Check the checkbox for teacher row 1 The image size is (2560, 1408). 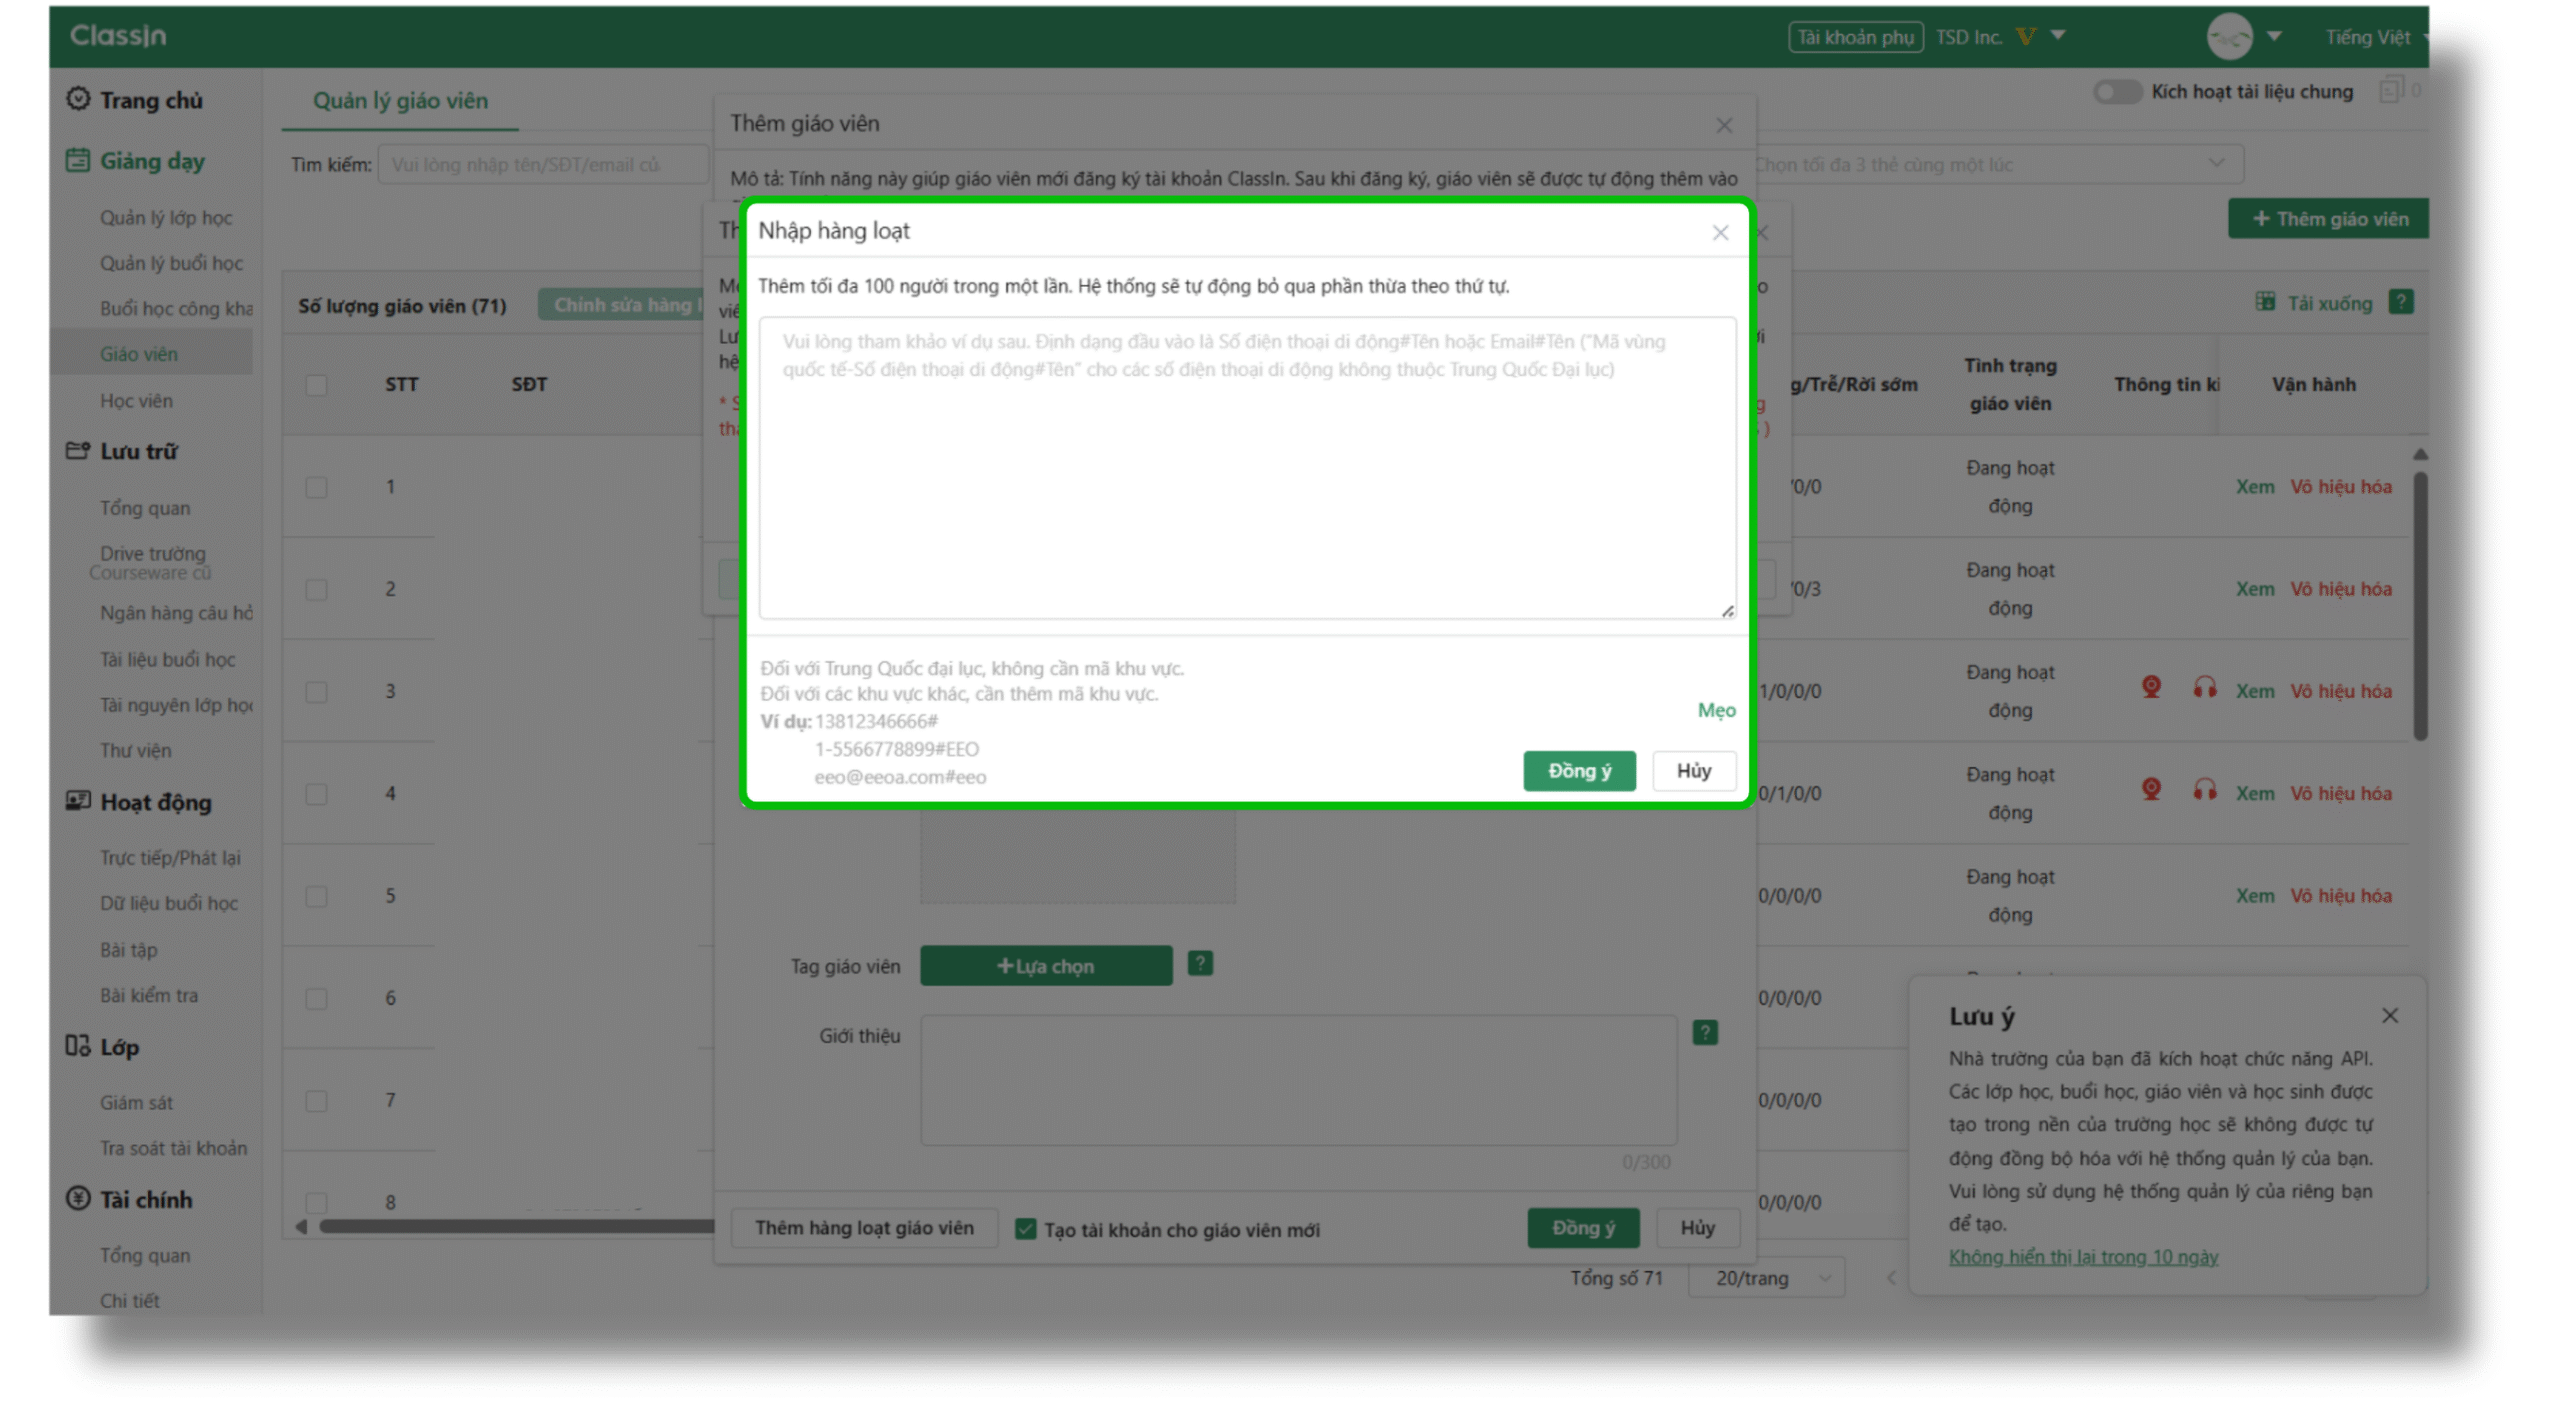pos(316,487)
